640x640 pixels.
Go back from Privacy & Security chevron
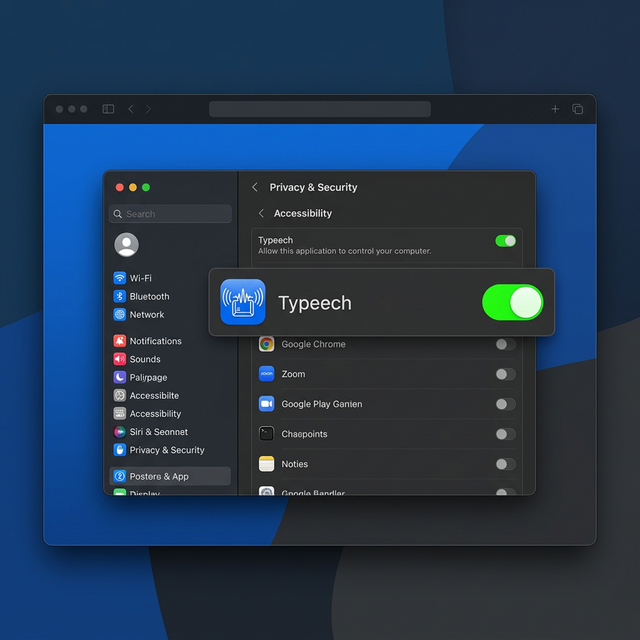click(x=255, y=187)
